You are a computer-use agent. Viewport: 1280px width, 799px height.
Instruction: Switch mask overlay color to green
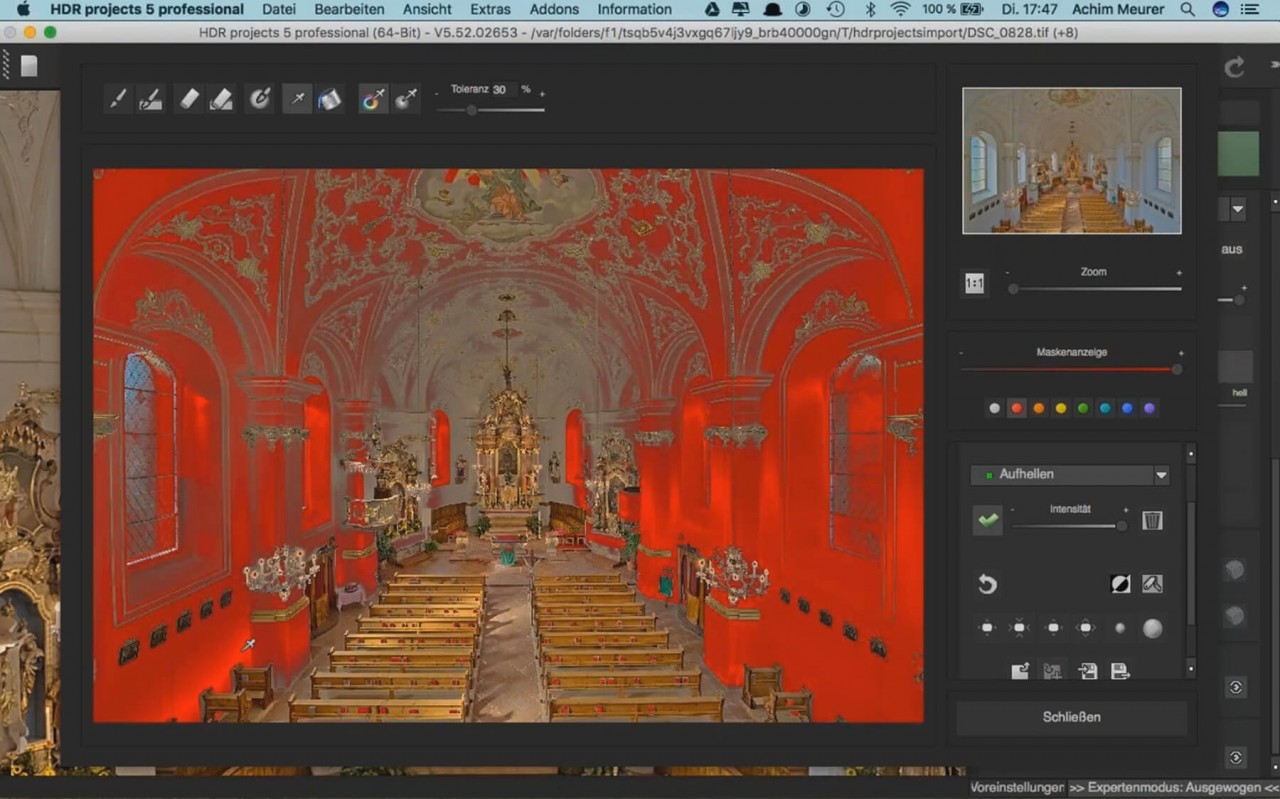tap(1081, 408)
